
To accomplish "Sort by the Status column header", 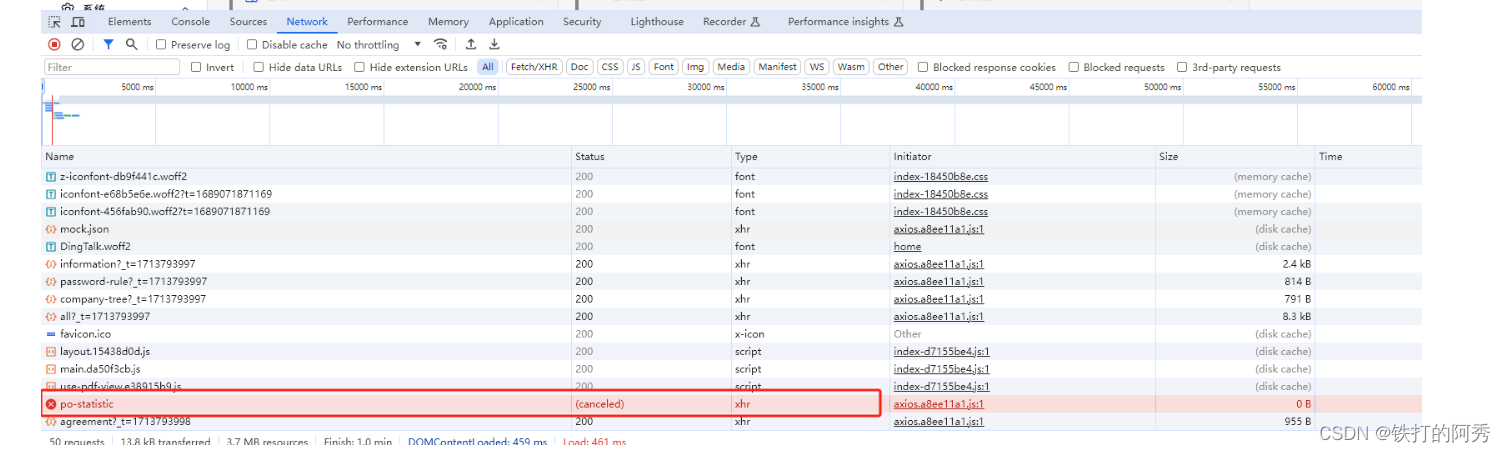I will pyautogui.click(x=651, y=157).
